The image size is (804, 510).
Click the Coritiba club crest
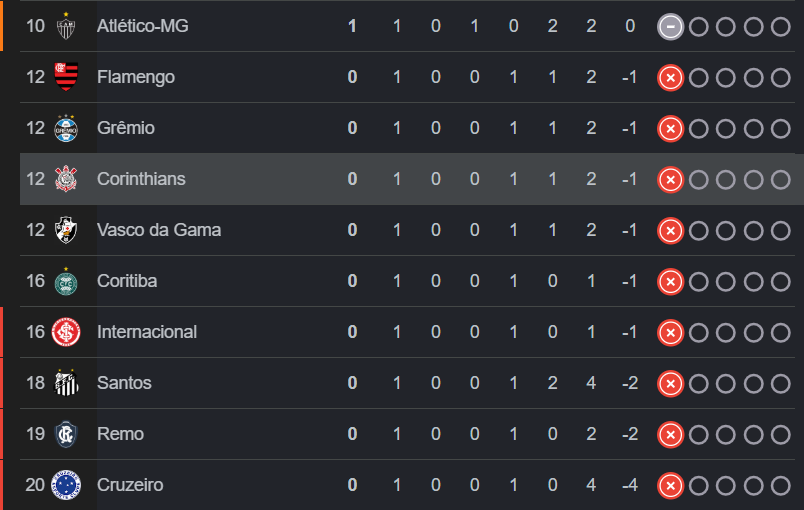[x=66, y=281]
